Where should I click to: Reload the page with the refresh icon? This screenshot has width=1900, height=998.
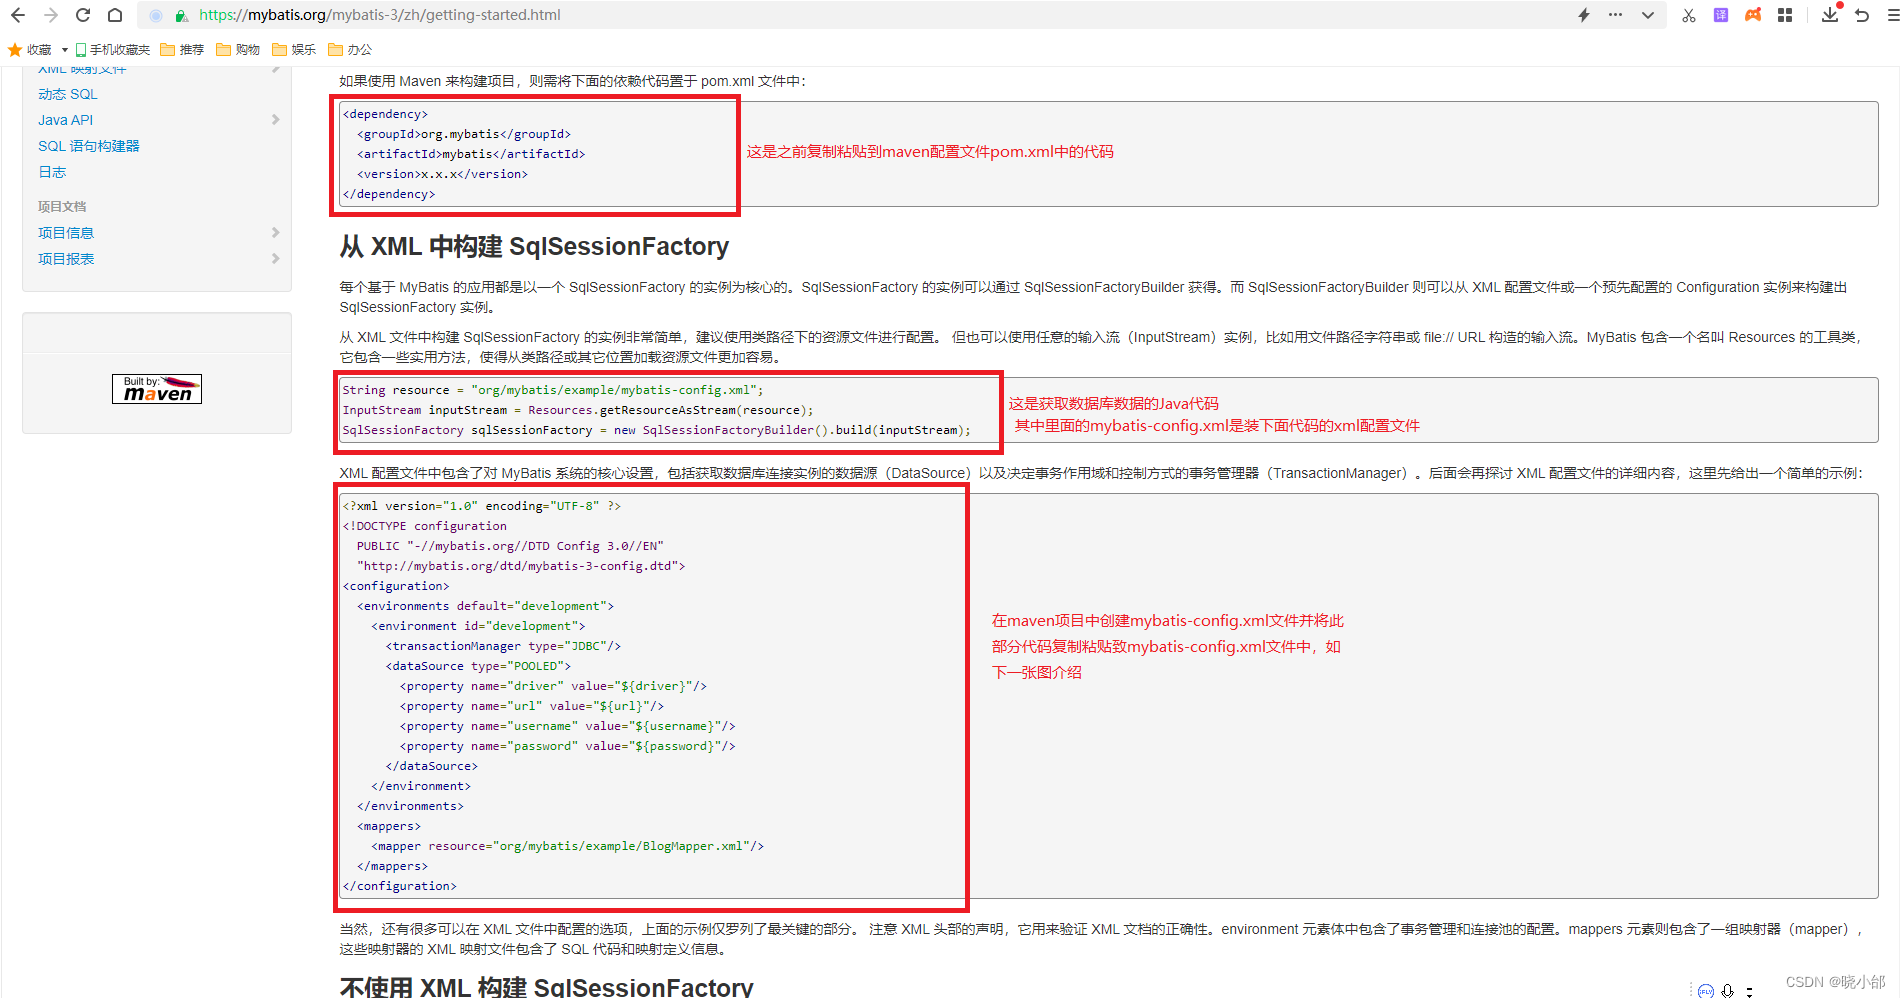[x=83, y=15]
